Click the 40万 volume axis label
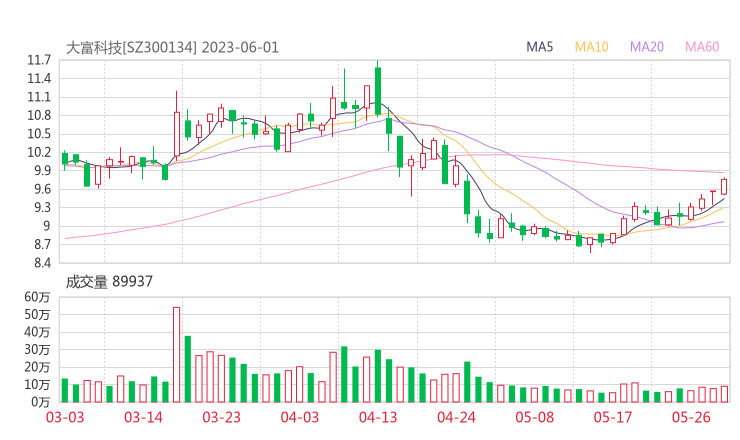This screenshot has height=440, width=740. [37, 332]
